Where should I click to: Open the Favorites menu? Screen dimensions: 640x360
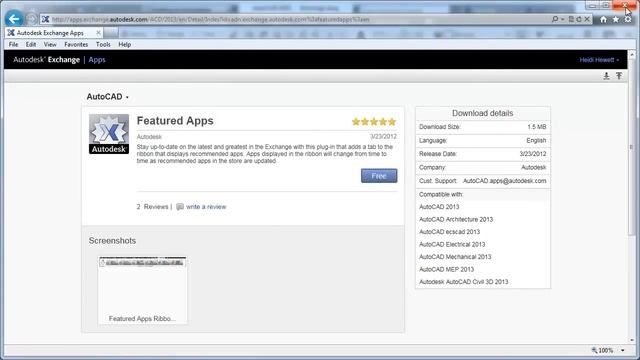76,44
